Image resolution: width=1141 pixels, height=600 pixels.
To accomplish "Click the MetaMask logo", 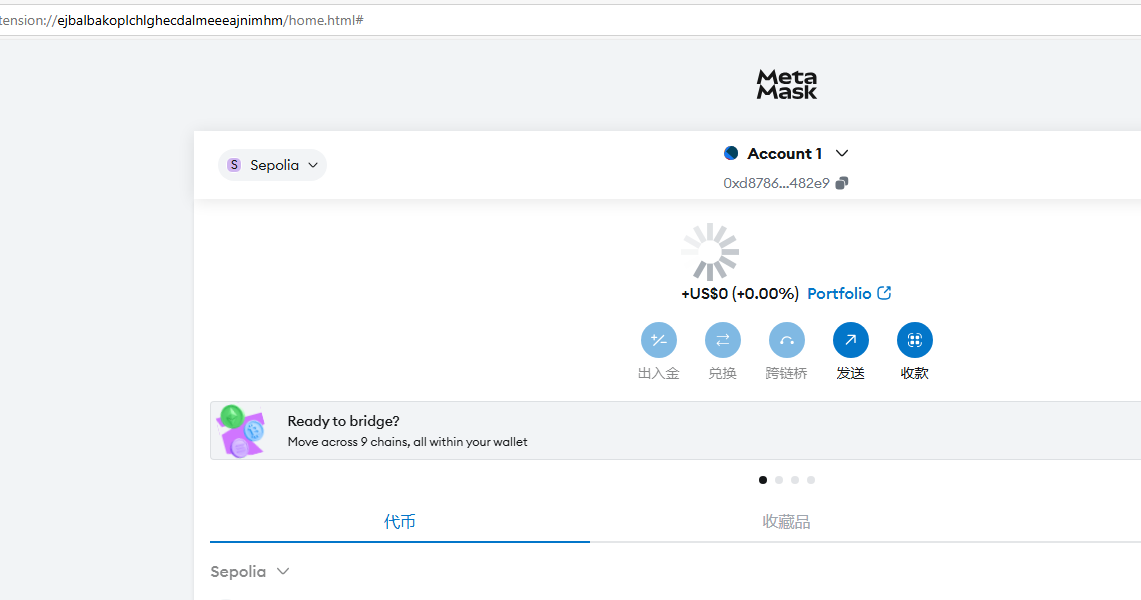I will (x=787, y=84).
